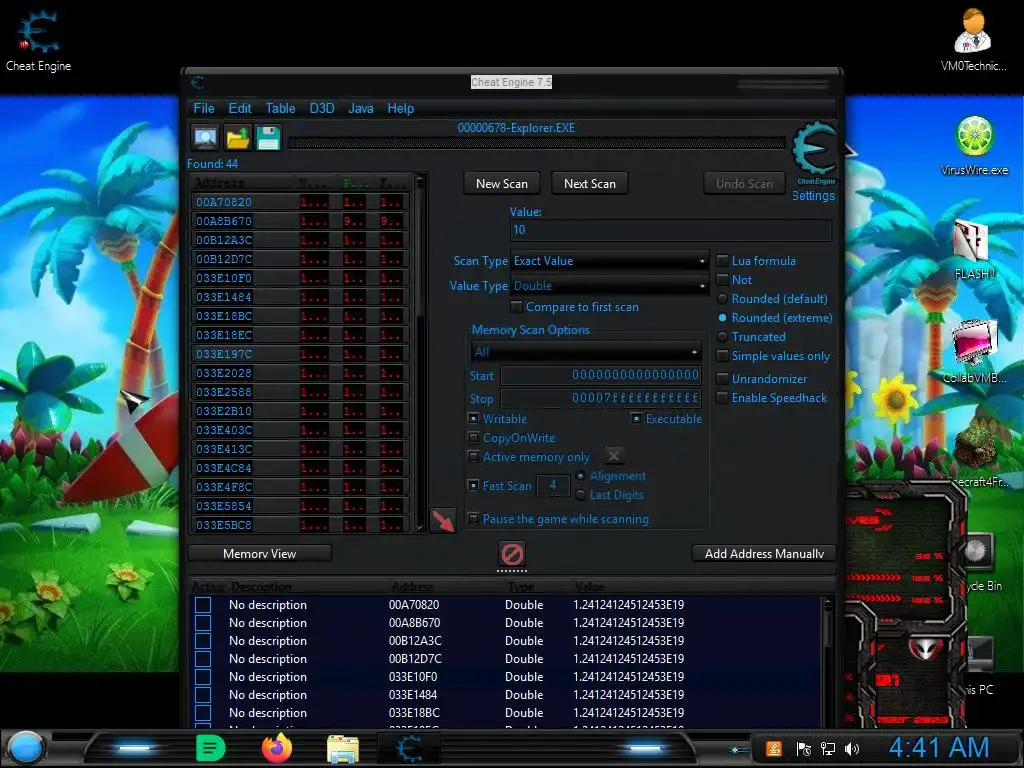Open the green notes app in taskbar
The width and height of the screenshot is (1024, 768).
[x=210, y=748]
